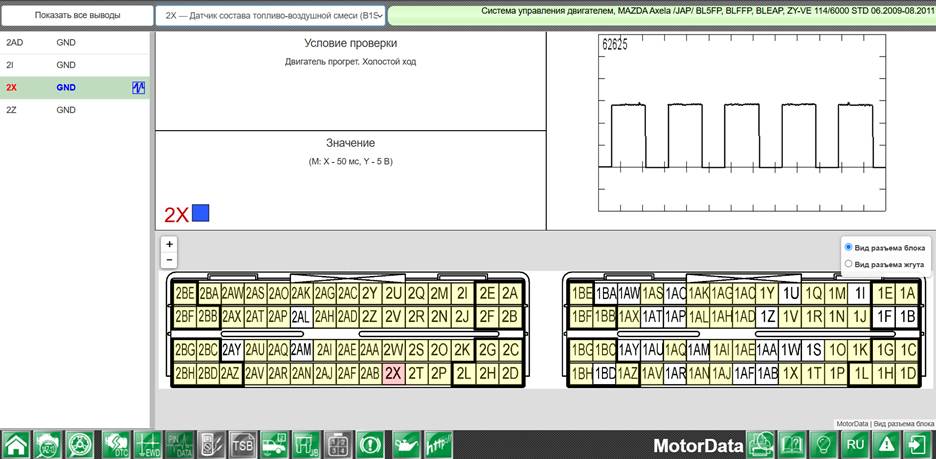Viewport: 936px width, 459px height.
Task: Switch language with RU button
Action: pyautogui.click(x=855, y=445)
